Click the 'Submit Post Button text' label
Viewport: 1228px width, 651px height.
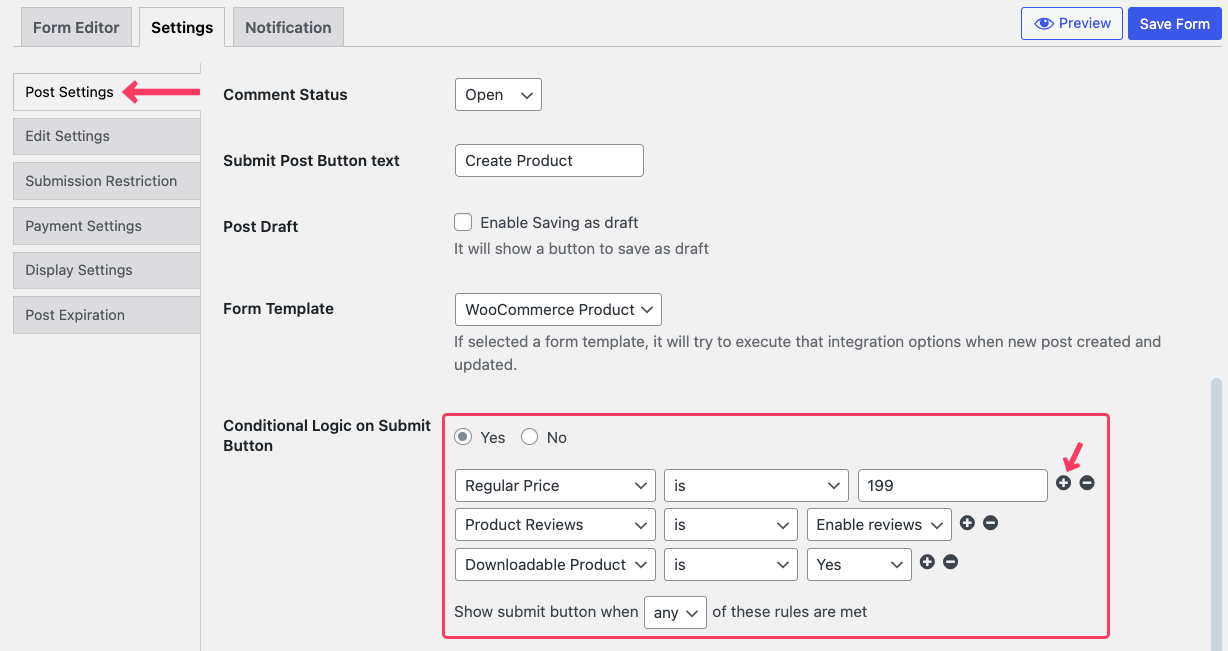(311, 161)
